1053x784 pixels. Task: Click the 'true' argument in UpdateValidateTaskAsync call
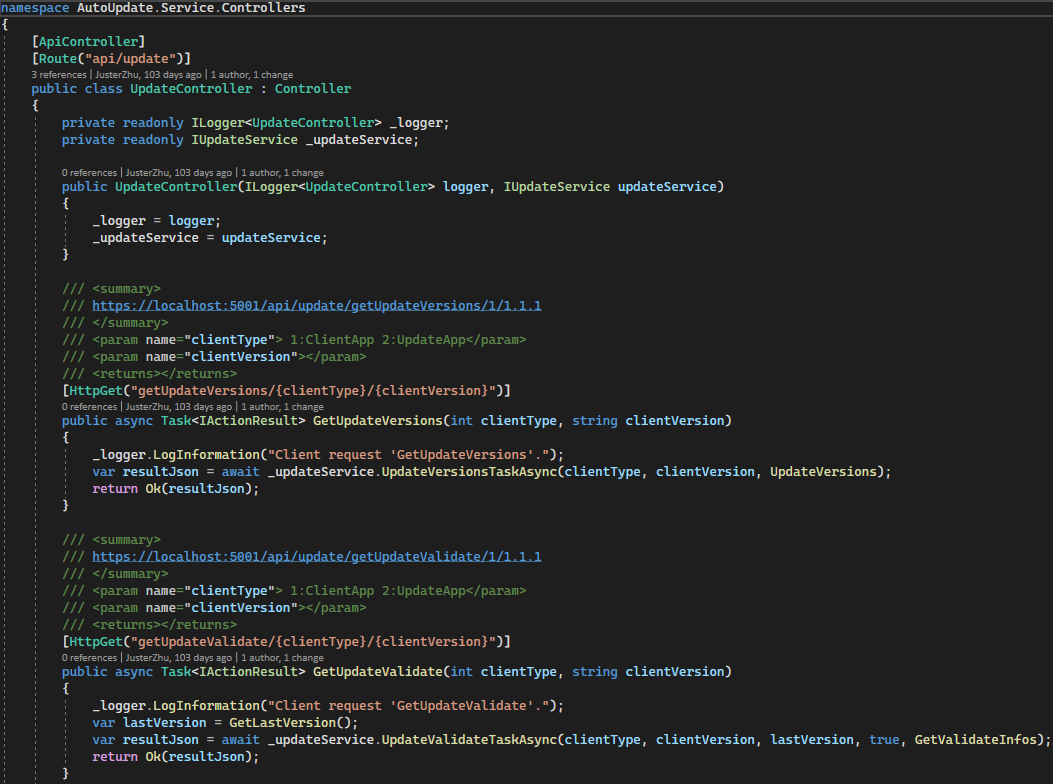pyautogui.click(x=884, y=740)
